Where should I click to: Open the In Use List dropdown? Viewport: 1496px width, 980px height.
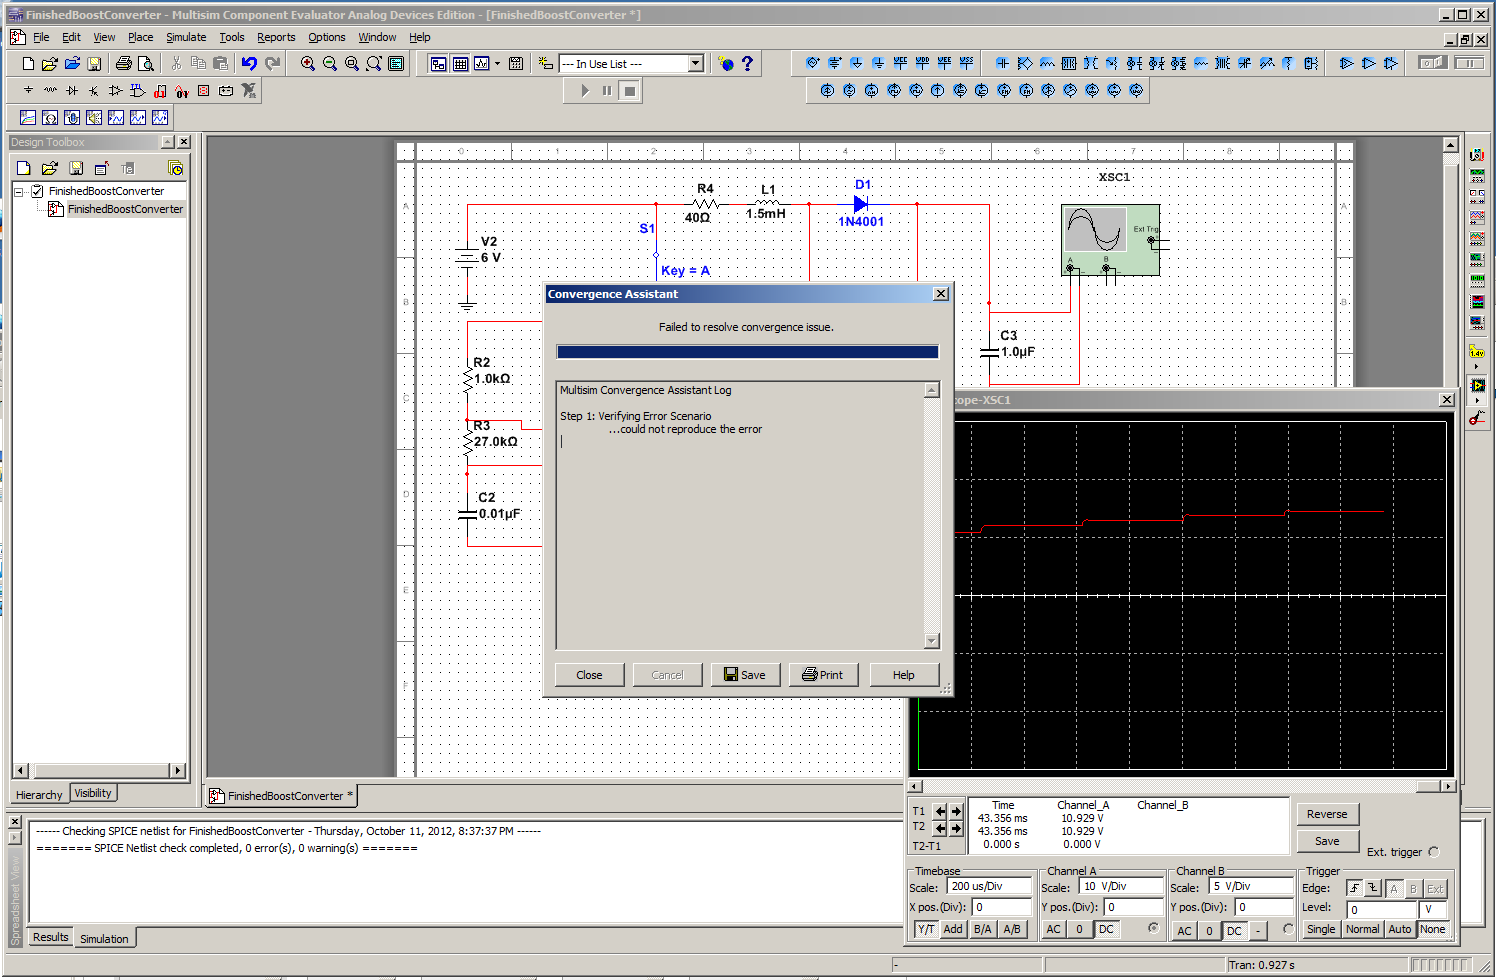tap(696, 64)
